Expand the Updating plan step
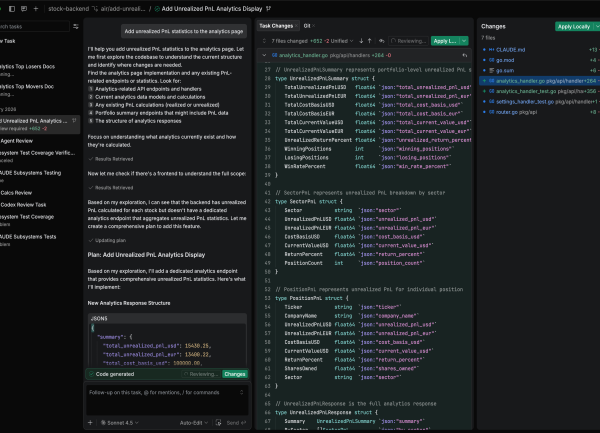The height and width of the screenshot is (433, 600). [107, 241]
